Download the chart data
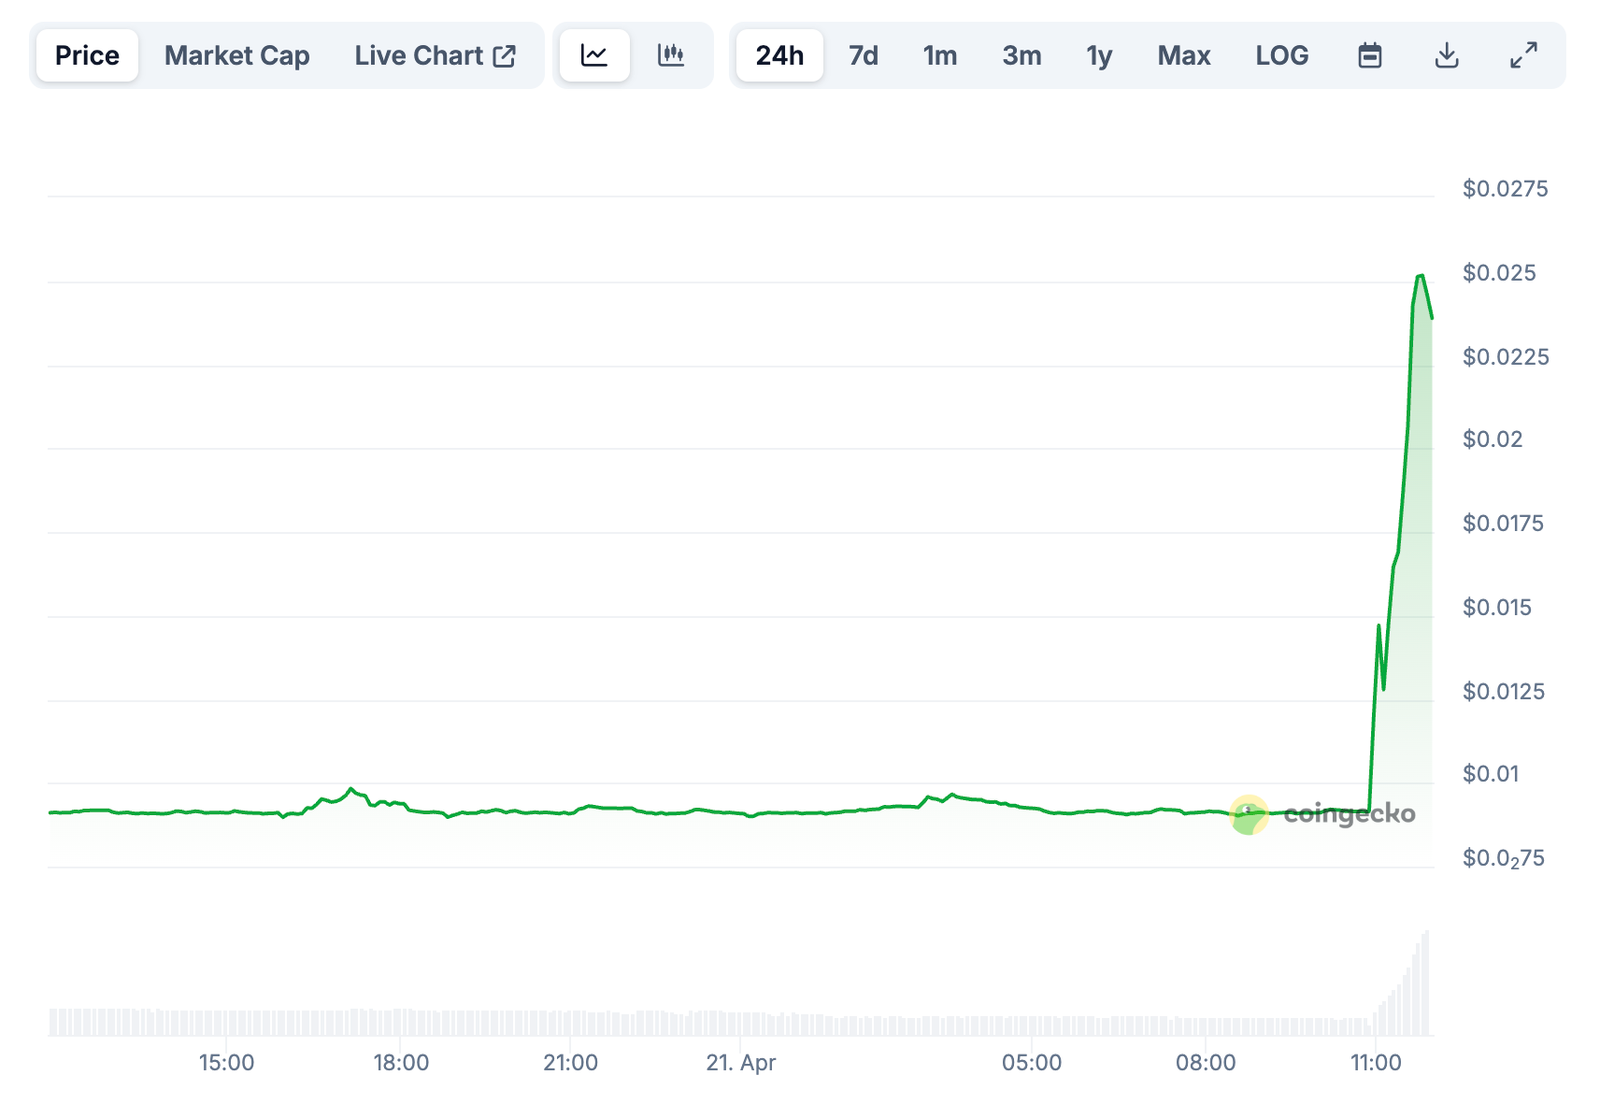 coord(1446,55)
